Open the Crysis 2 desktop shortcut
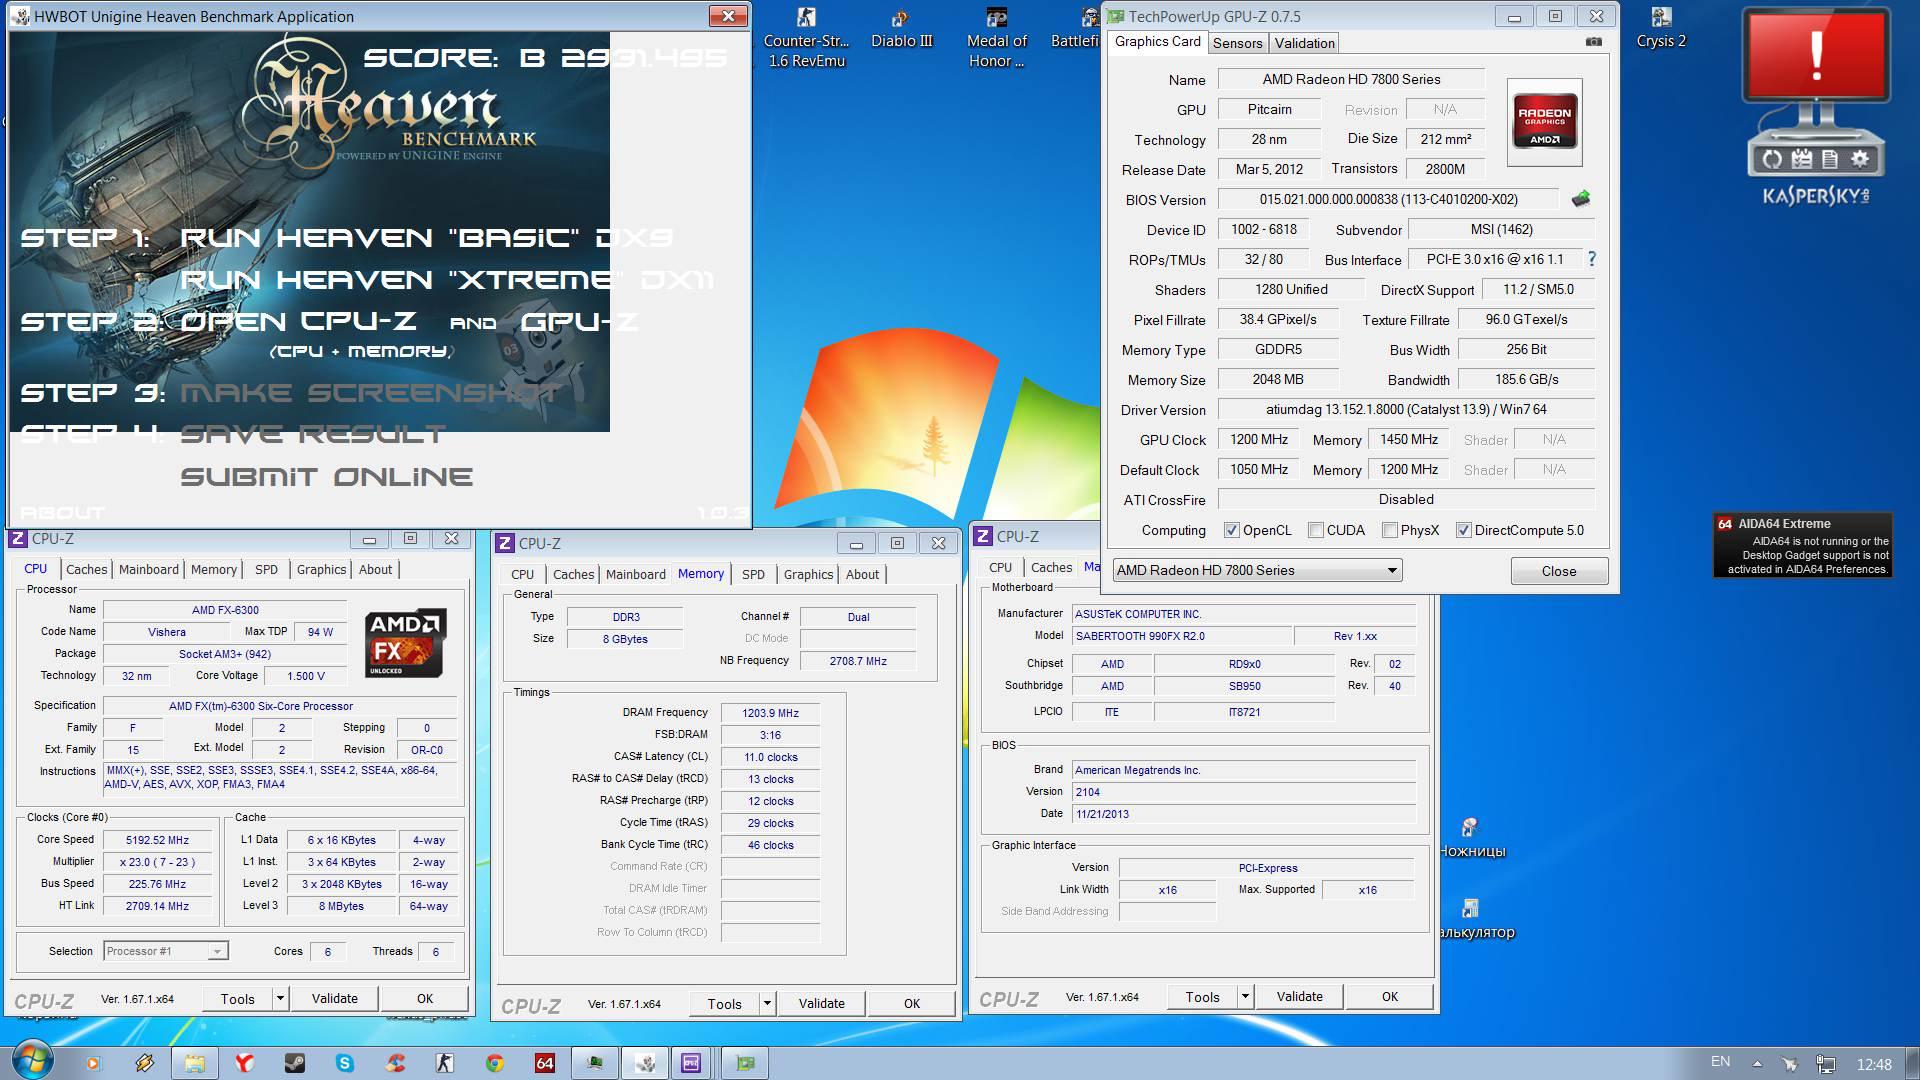 1661,28
